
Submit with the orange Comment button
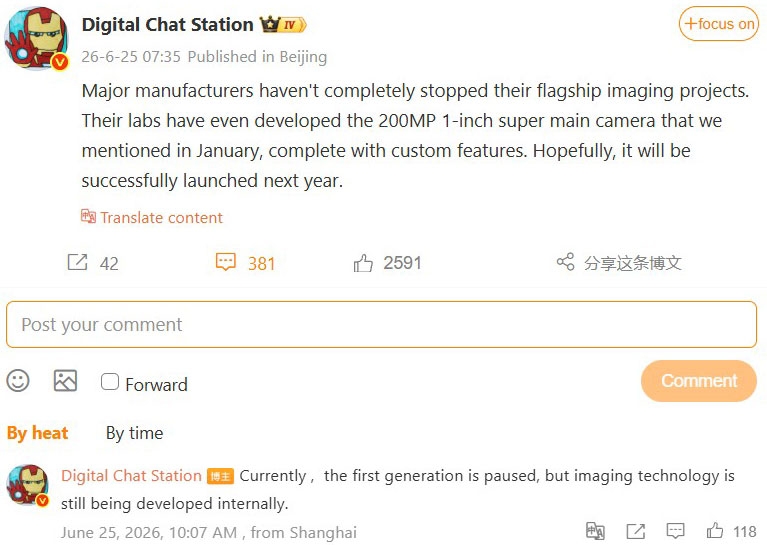tap(699, 381)
